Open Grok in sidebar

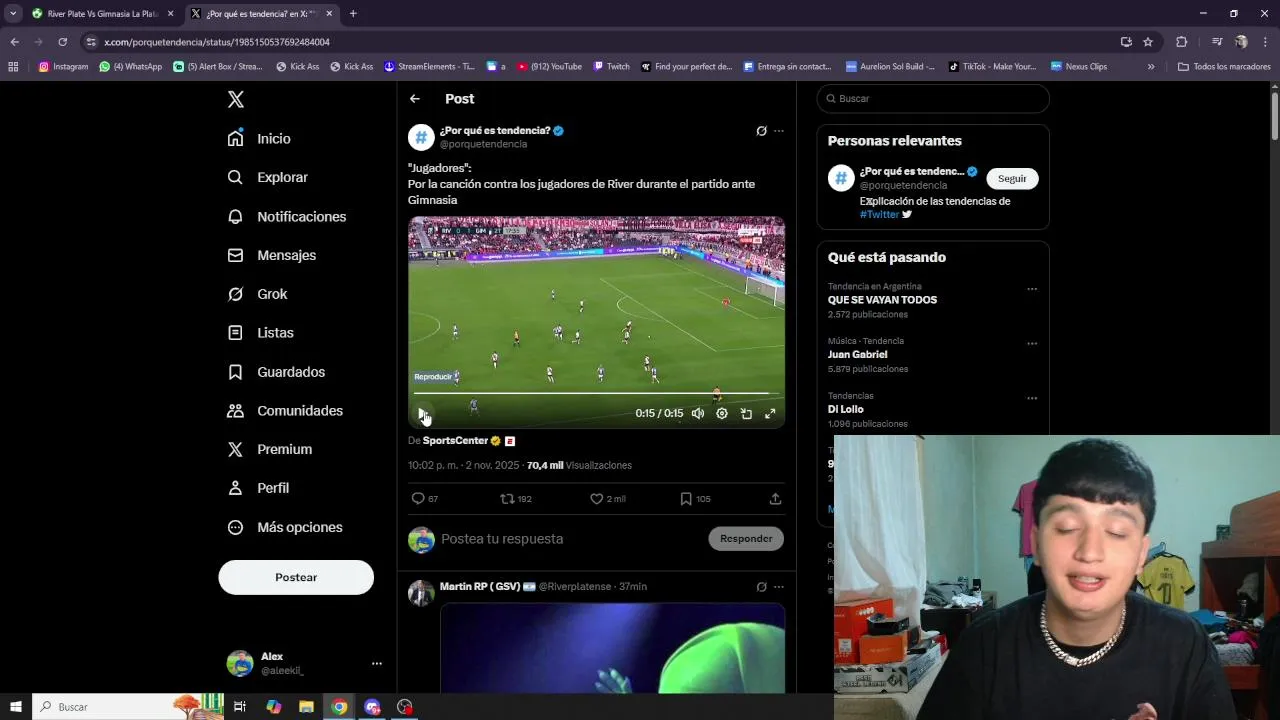coord(258,294)
